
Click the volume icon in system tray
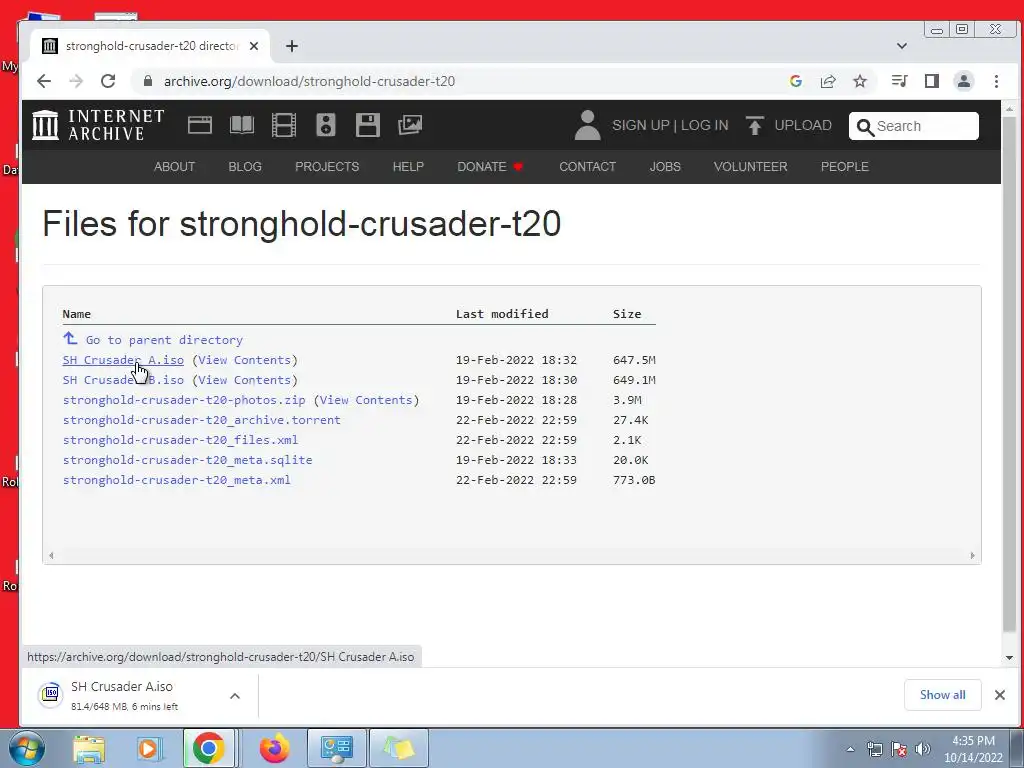pyautogui.click(x=923, y=748)
